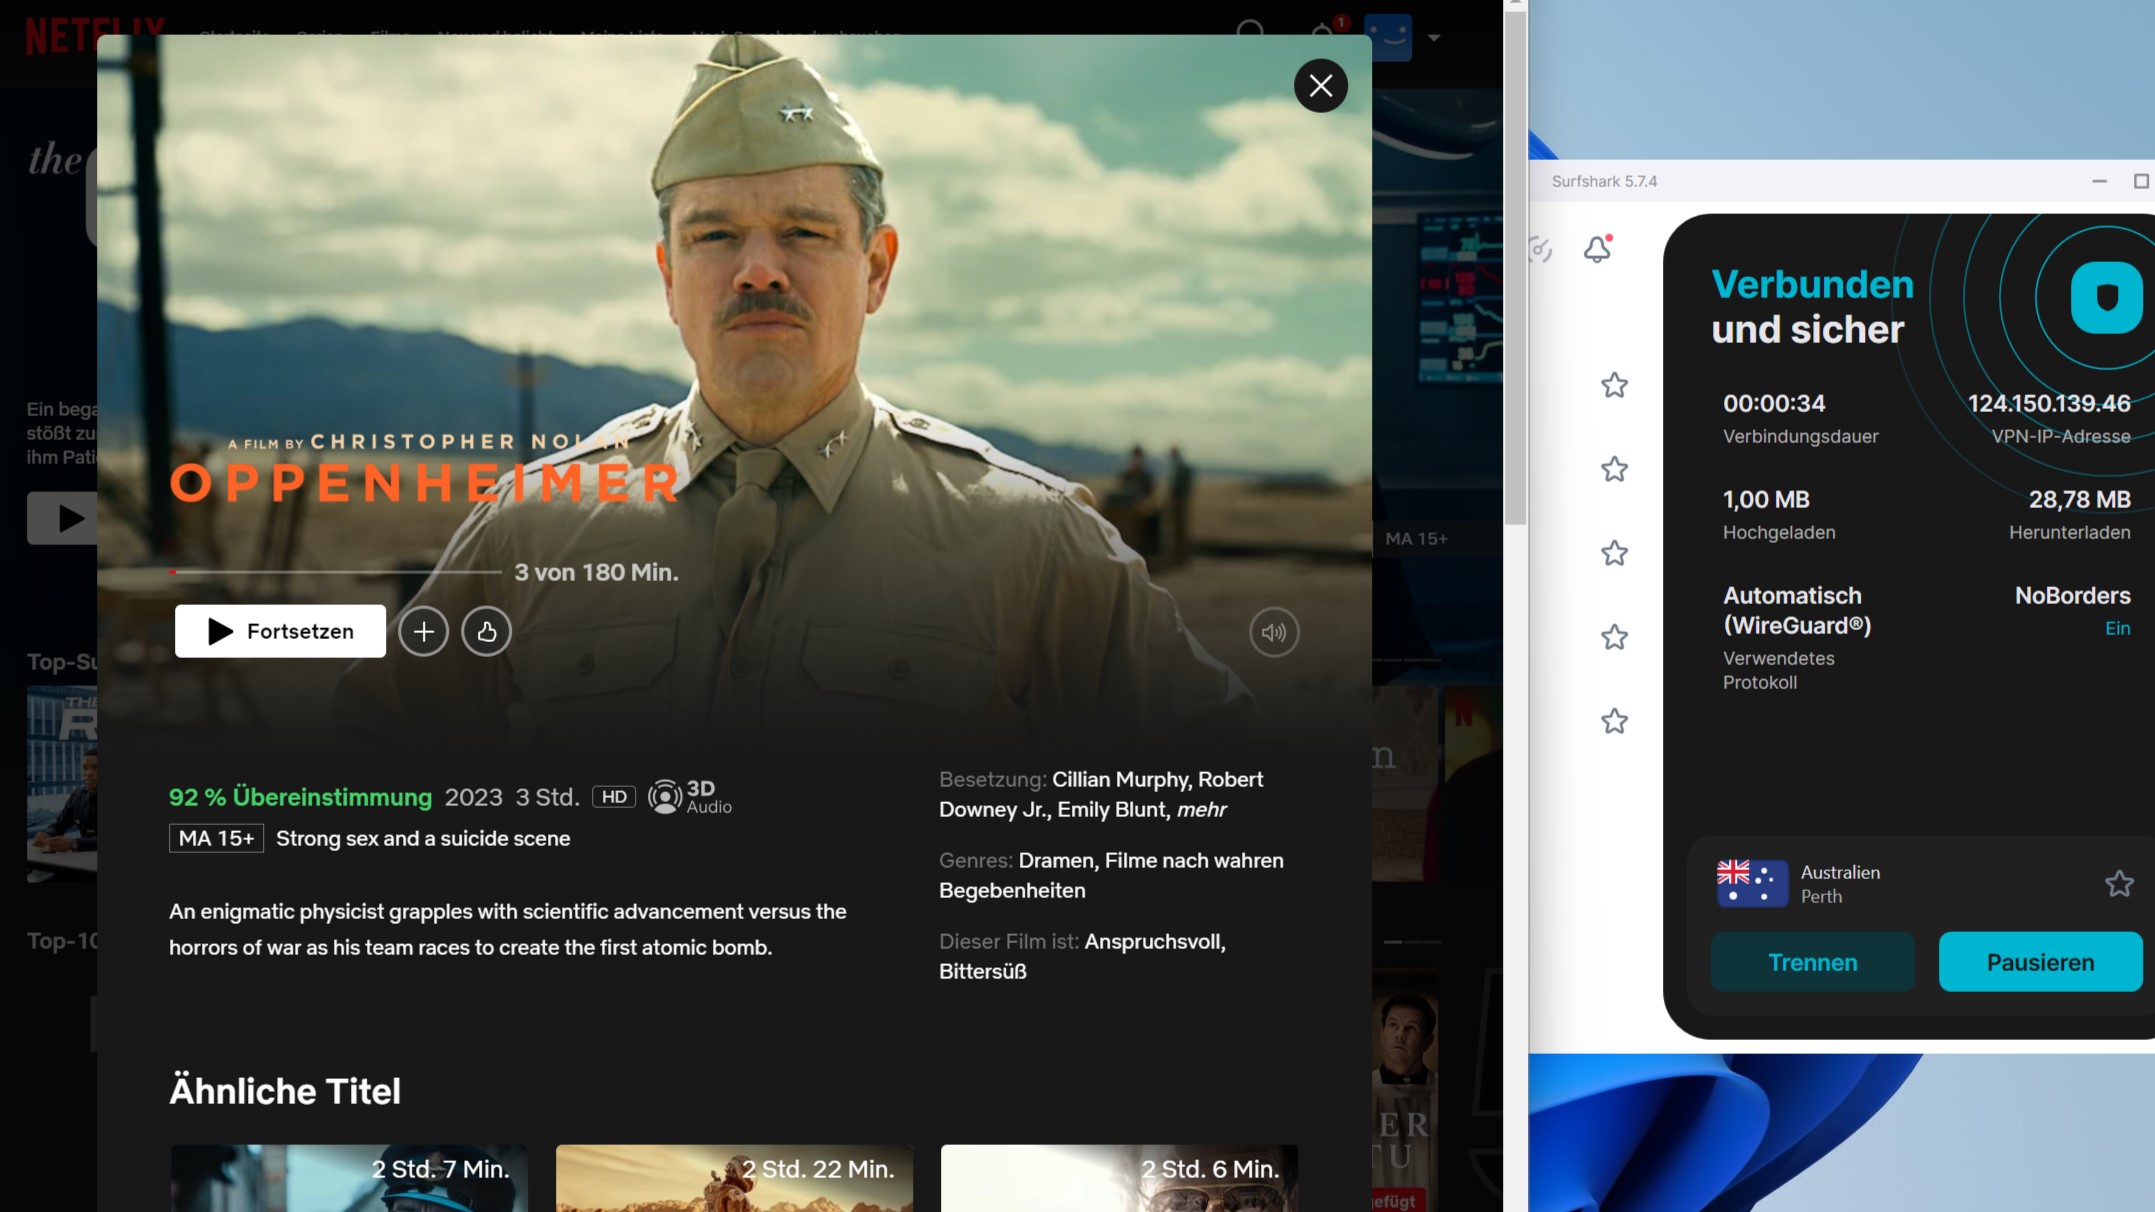Image resolution: width=2155 pixels, height=1212 pixels.
Task: Click the MA 15+ rating badge
Action: point(216,838)
